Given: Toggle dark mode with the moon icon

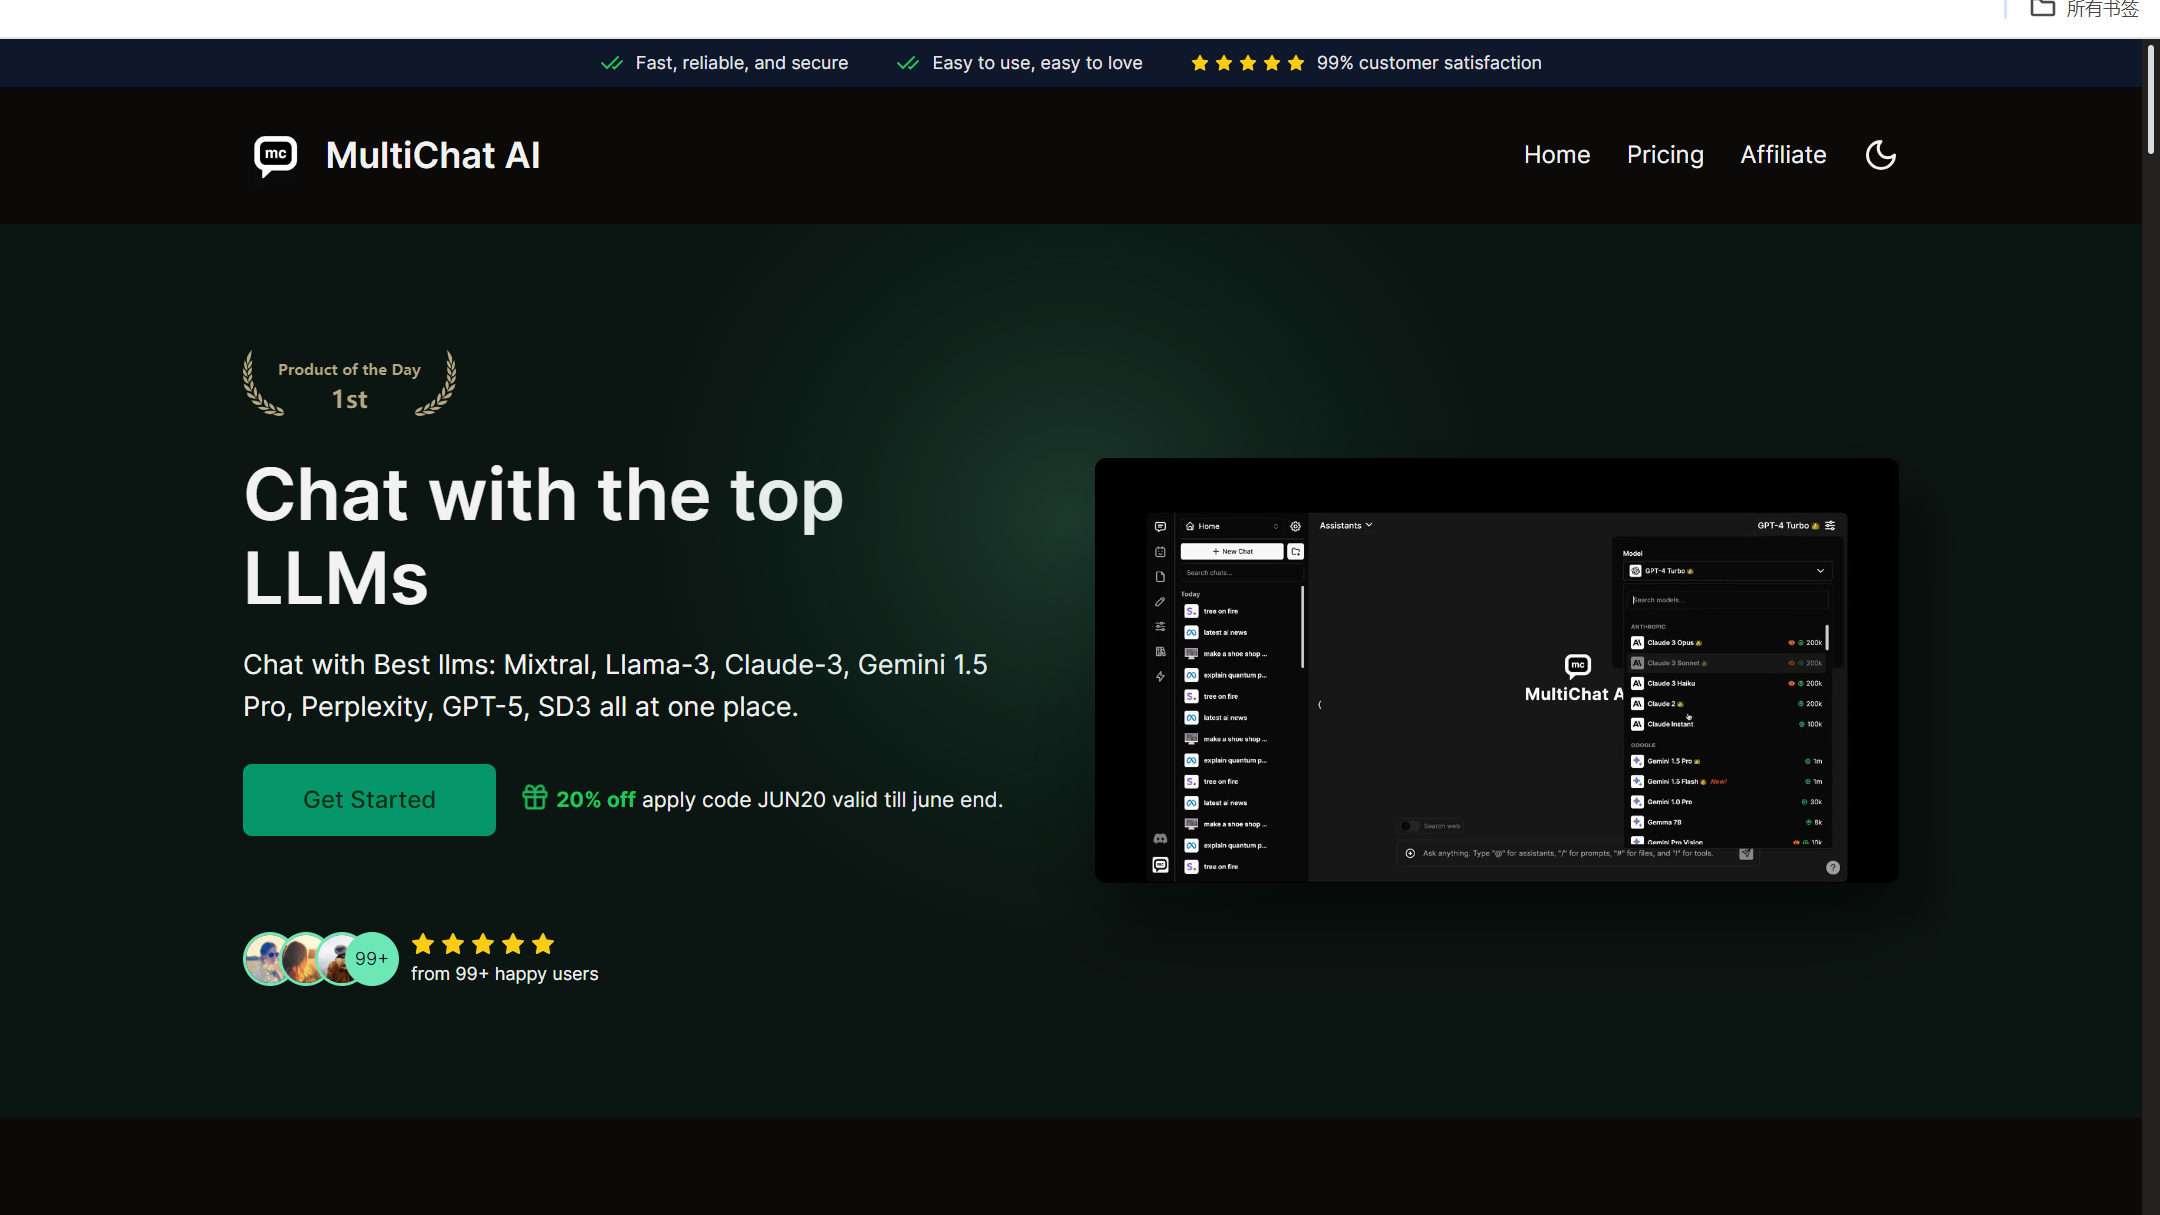Looking at the screenshot, I should tap(1880, 155).
